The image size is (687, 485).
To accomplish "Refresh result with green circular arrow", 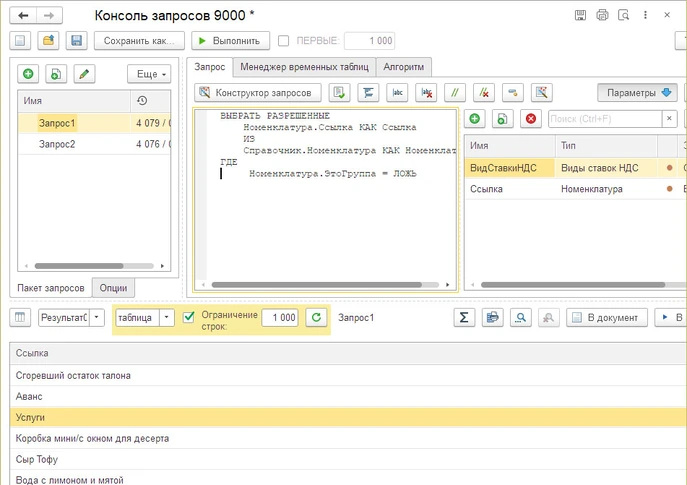I will point(316,318).
